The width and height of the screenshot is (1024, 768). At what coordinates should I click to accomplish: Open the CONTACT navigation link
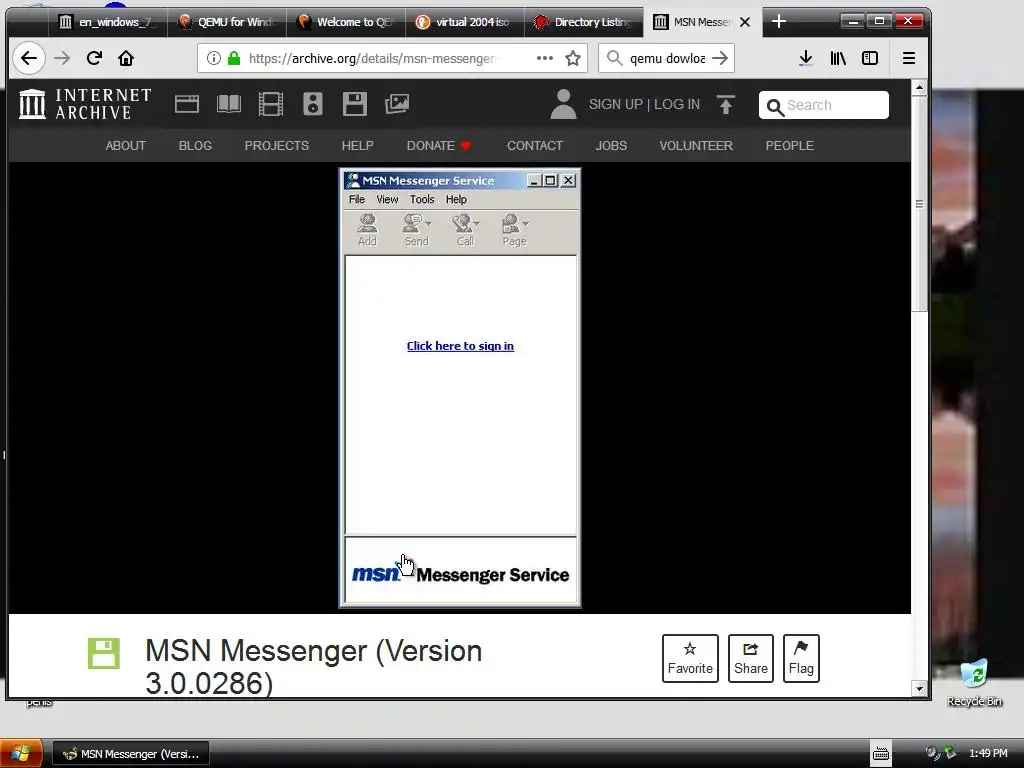pos(535,146)
